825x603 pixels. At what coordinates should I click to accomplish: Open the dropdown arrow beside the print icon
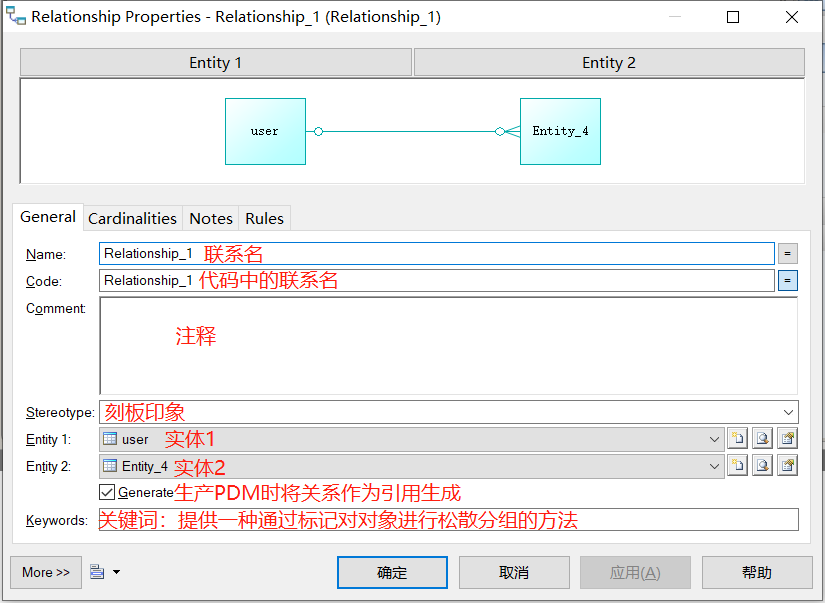tap(115, 571)
